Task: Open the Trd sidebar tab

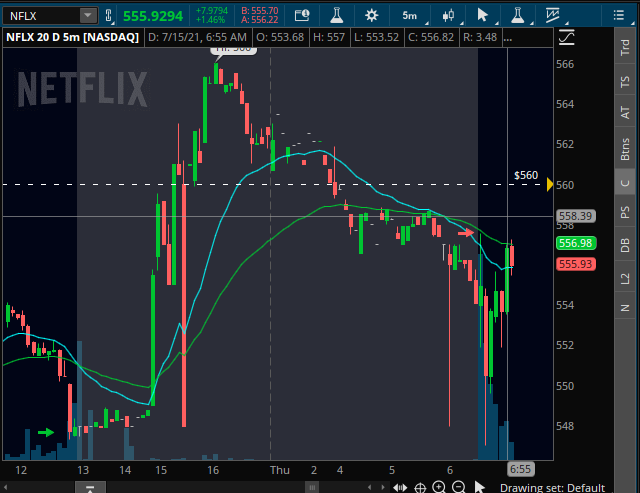Action: [625, 47]
